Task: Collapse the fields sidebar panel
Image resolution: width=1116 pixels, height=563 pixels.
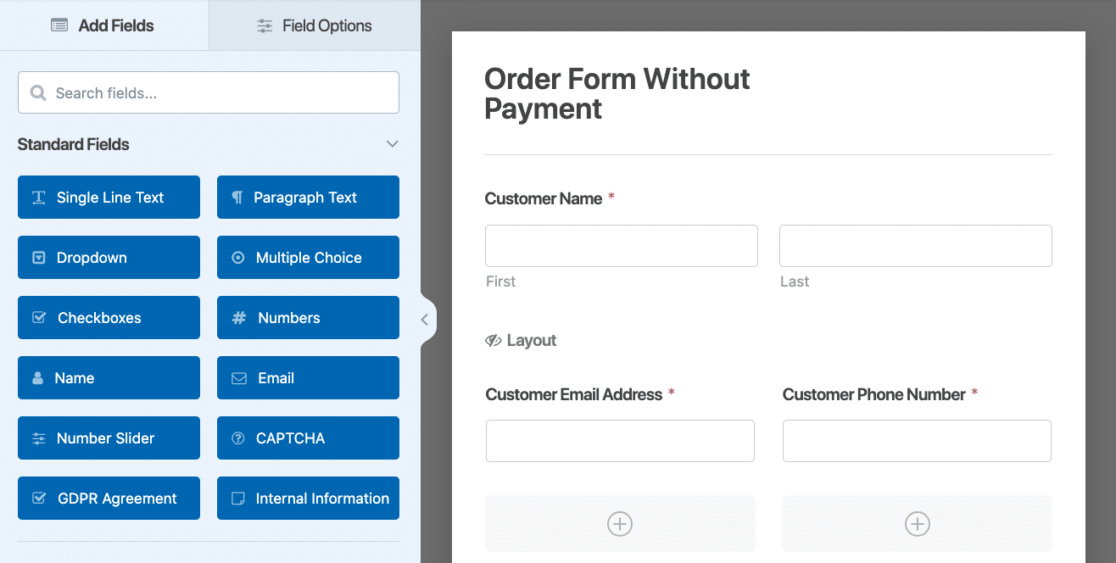Action: 425,320
